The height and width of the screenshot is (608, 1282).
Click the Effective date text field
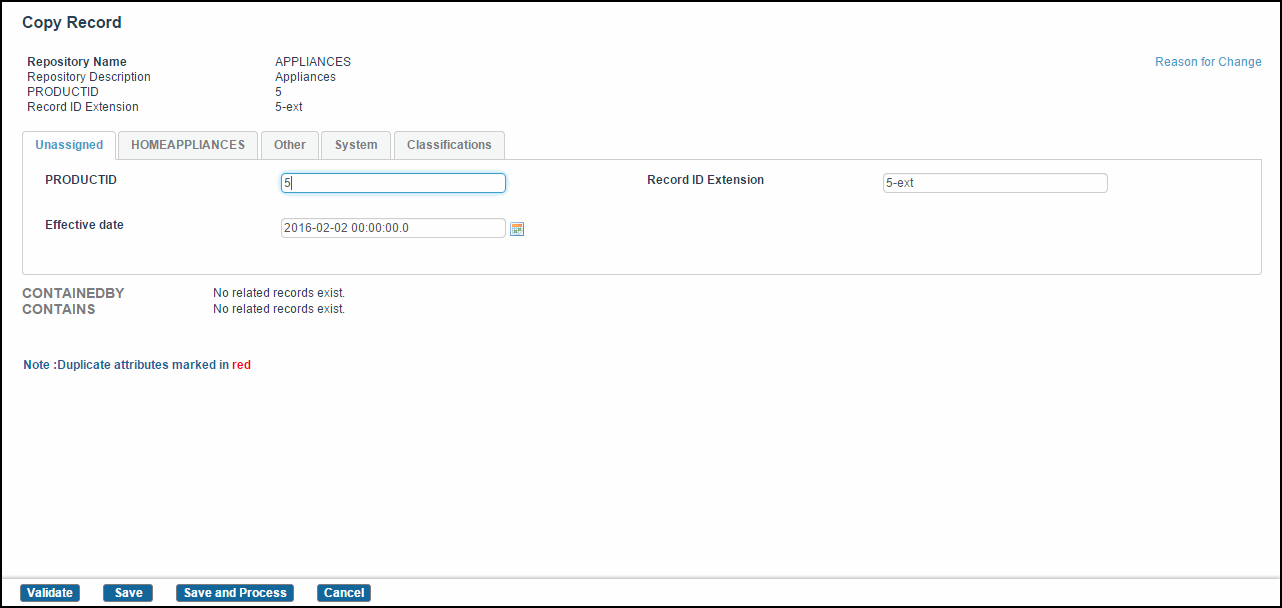pos(393,228)
